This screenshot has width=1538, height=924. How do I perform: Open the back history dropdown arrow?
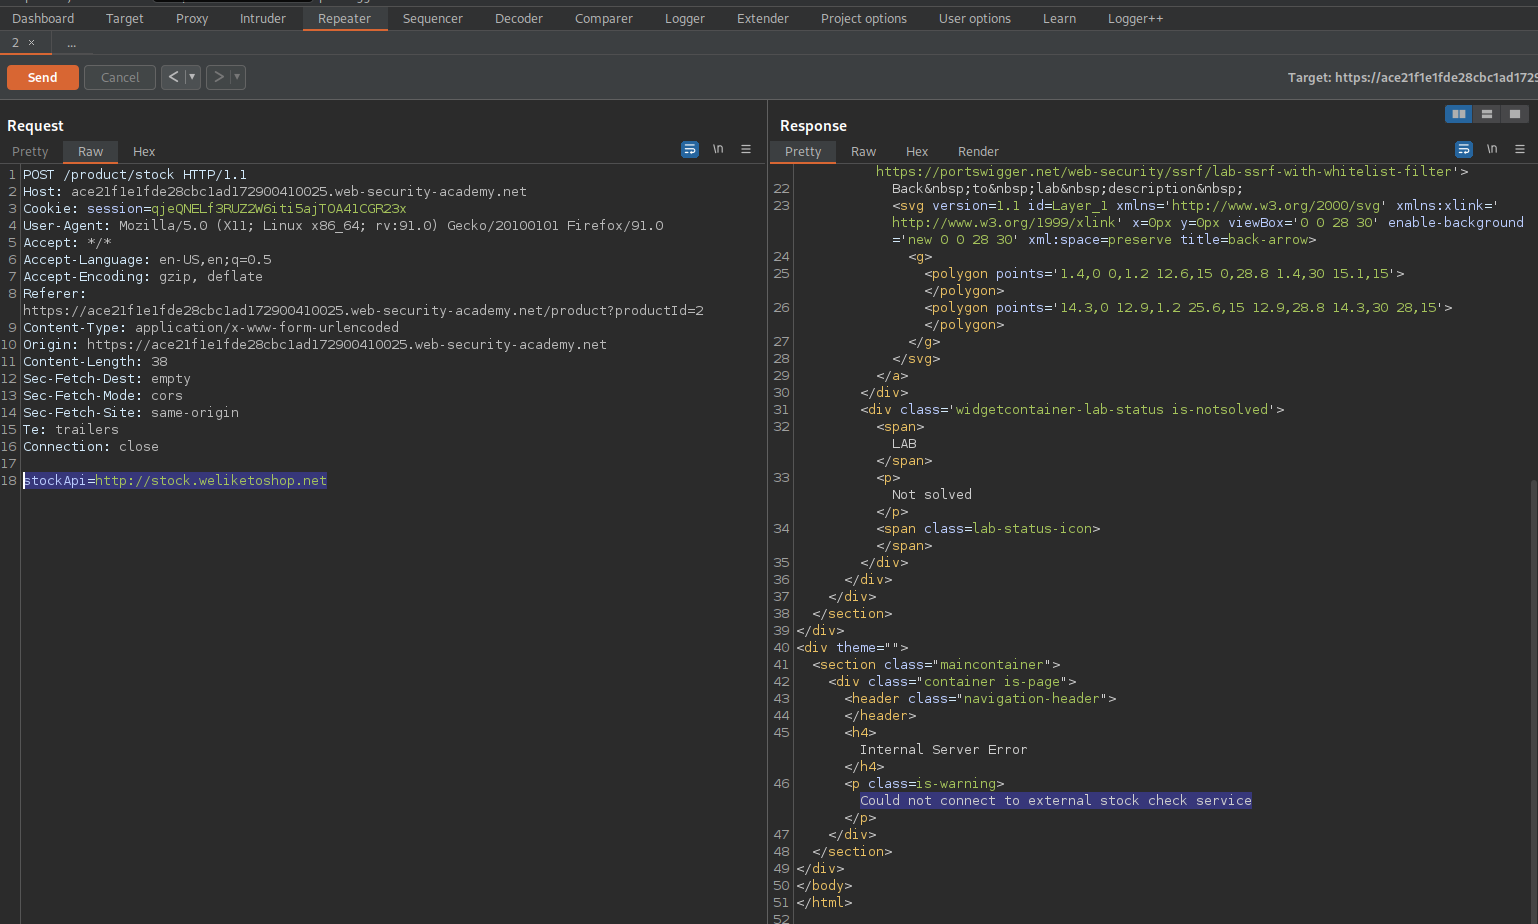192,77
